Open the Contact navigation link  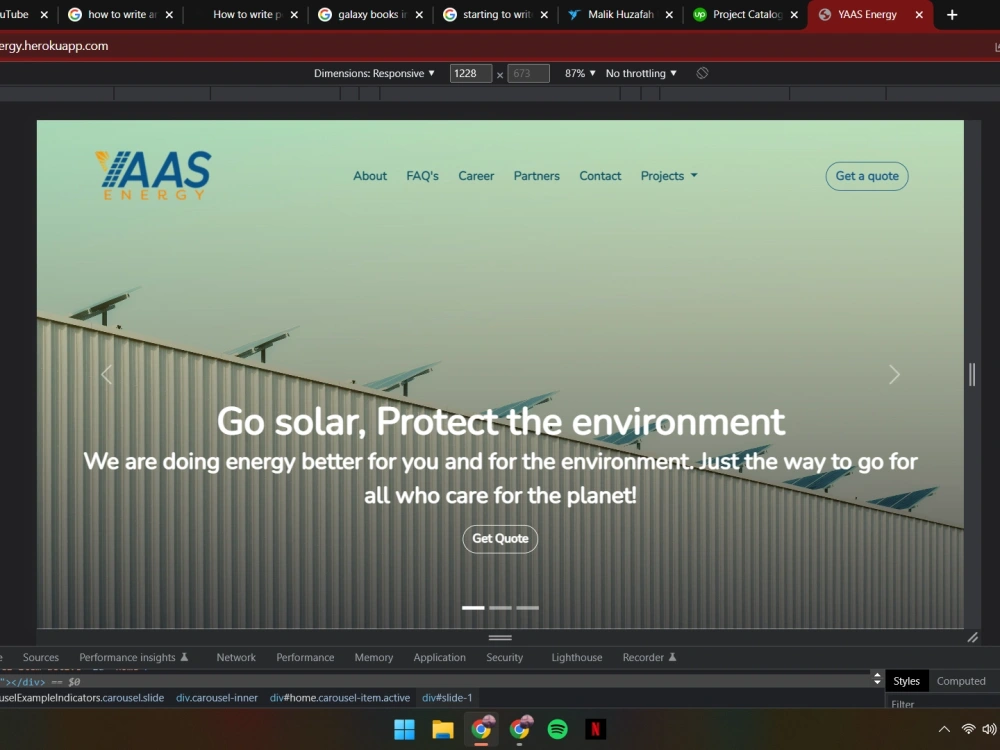600,176
